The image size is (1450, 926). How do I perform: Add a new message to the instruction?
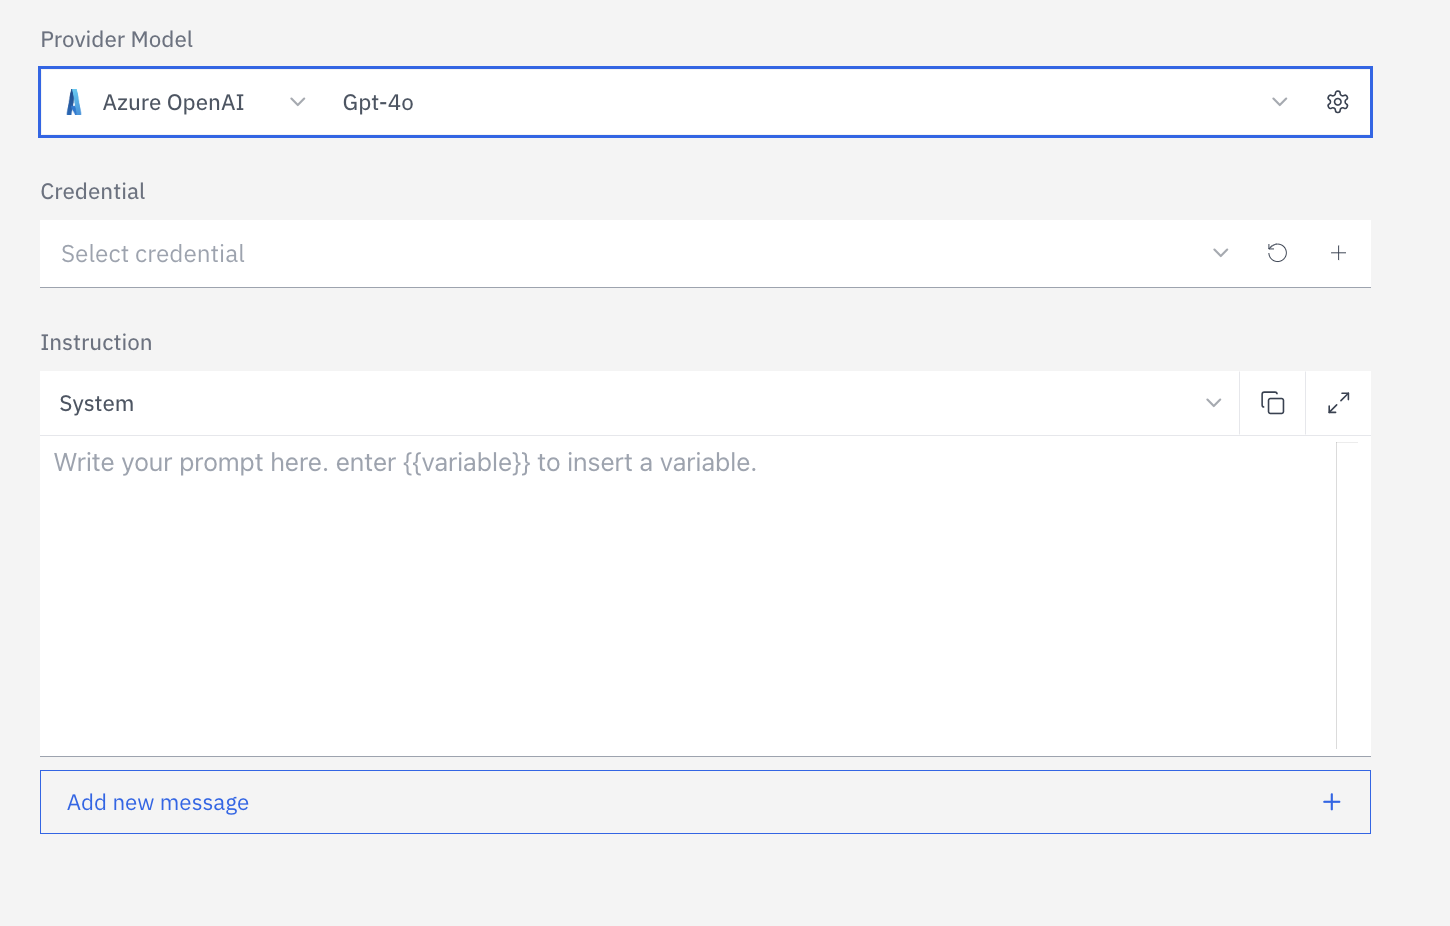158,801
